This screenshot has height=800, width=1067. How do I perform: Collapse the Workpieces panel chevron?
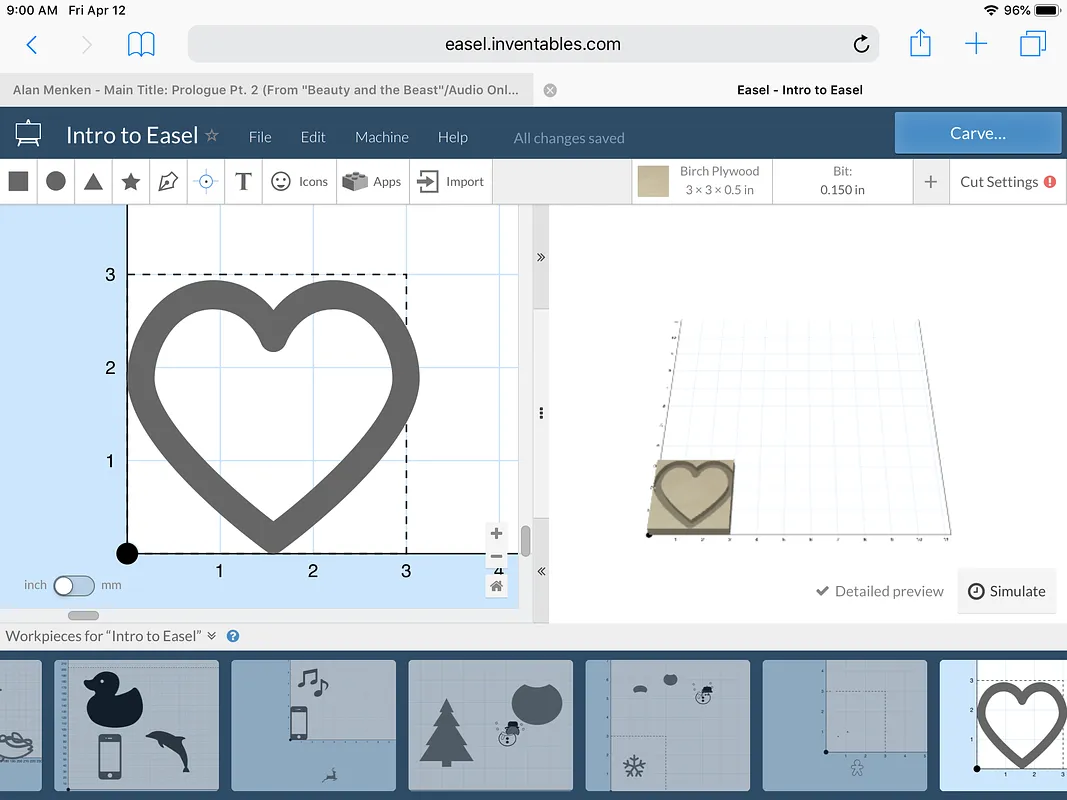click(x=212, y=636)
